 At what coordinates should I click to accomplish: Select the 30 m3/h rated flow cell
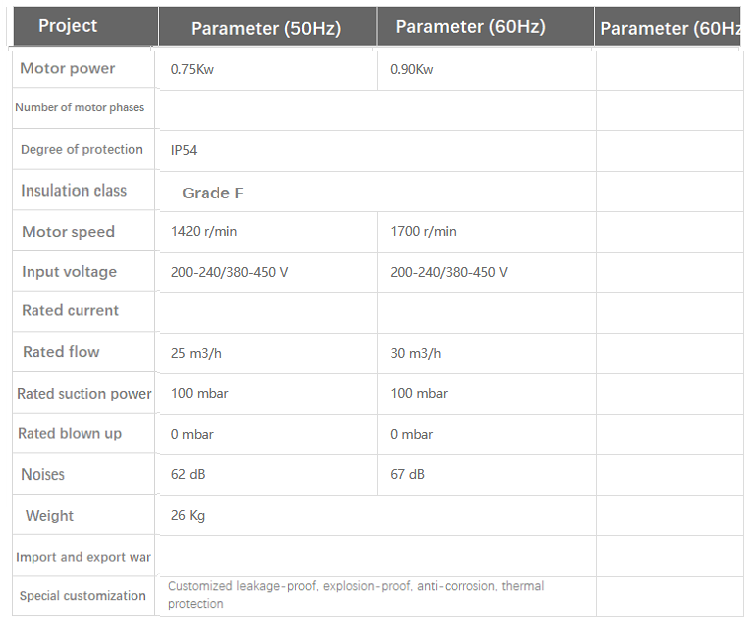click(416, 353)
